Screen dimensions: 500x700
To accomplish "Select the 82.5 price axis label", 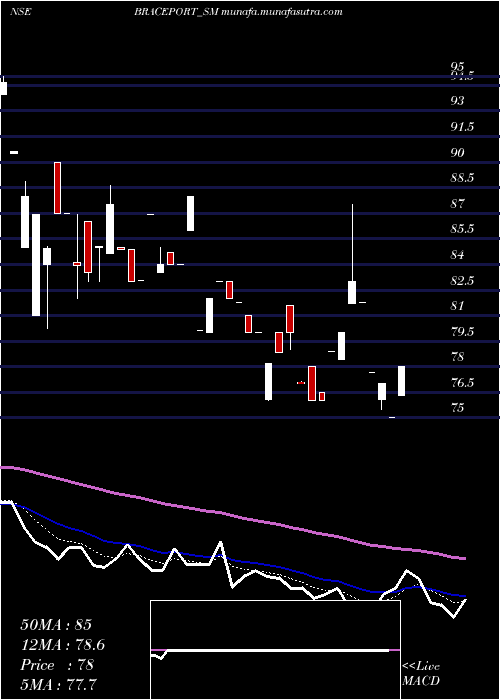I will 462,281.
